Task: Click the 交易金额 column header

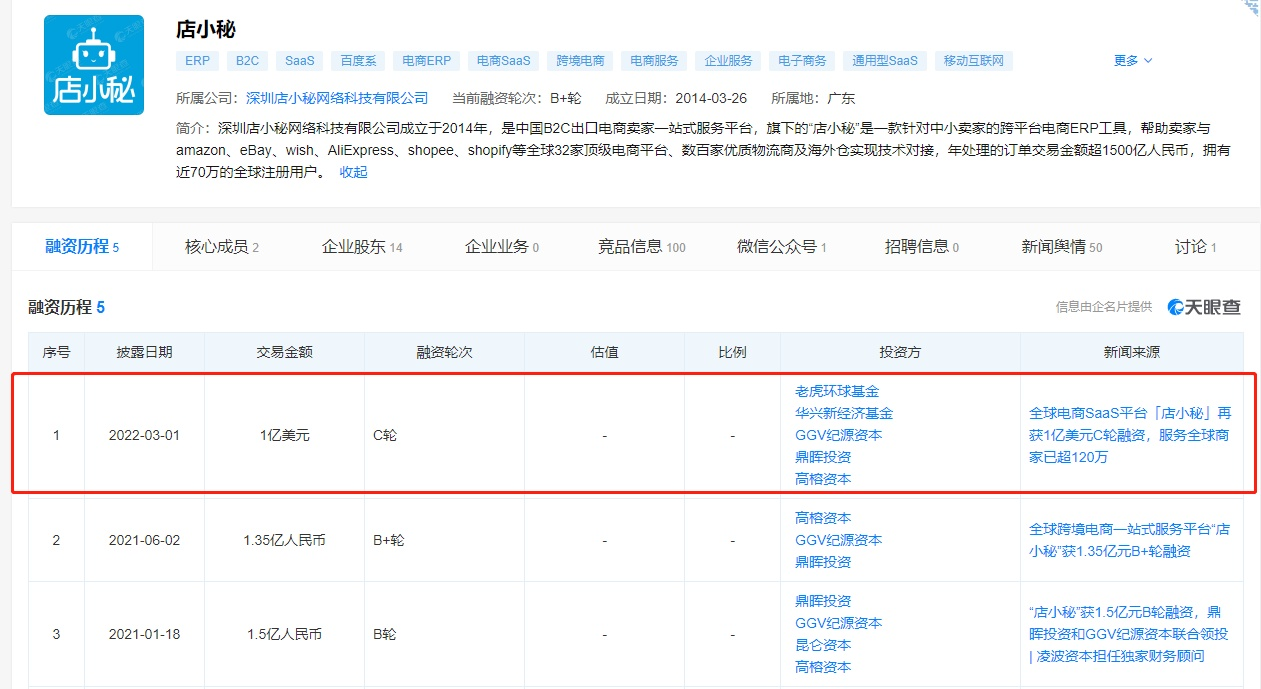Action: (x=285, y=352)
